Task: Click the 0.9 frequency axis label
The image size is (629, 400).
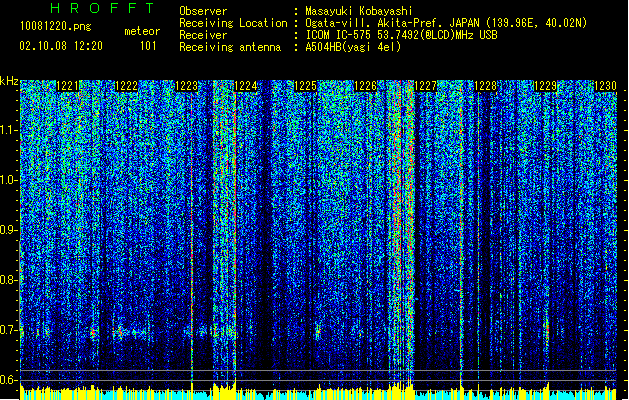Action: pyautogui.click(x=9, y=230)
